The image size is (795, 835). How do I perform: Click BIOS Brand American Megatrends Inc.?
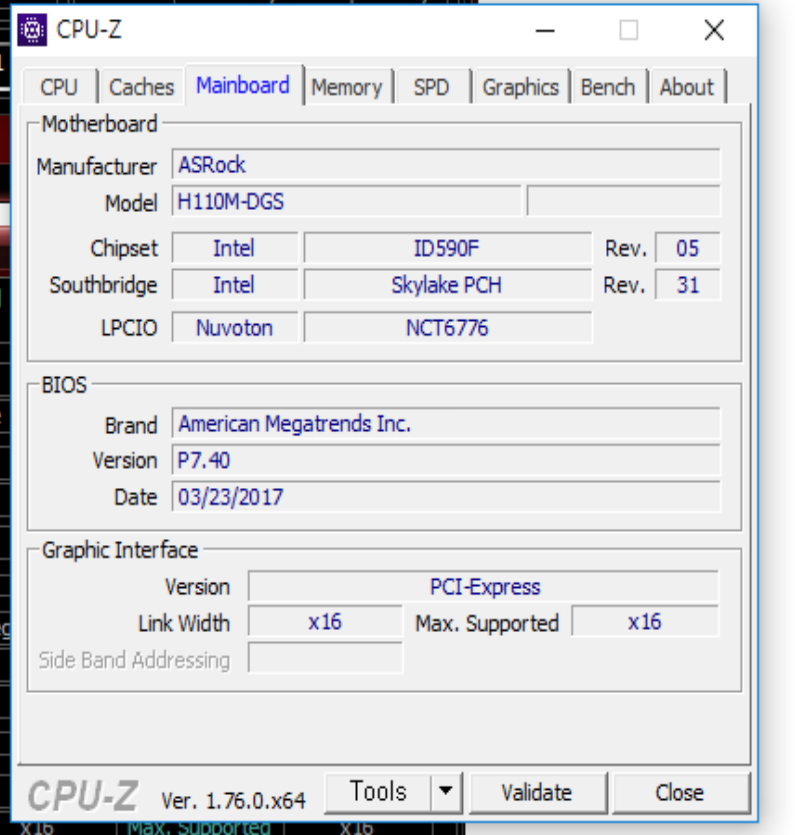(x=446, y=424)
